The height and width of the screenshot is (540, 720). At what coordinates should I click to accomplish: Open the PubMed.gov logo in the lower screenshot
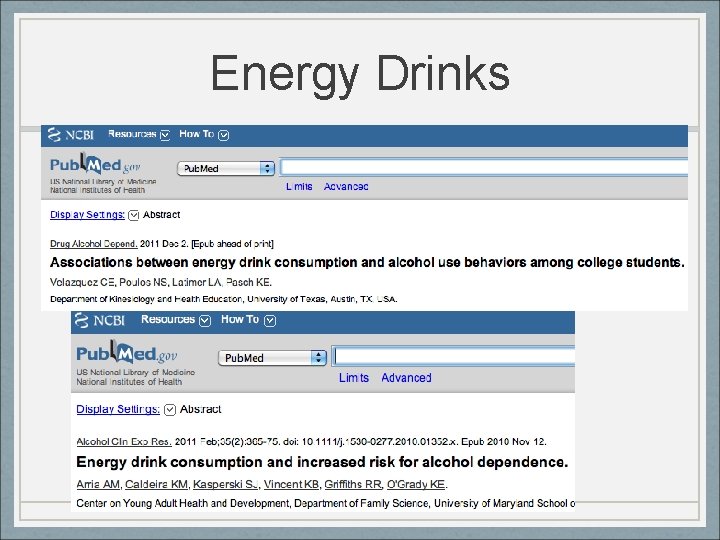(126, 353)
